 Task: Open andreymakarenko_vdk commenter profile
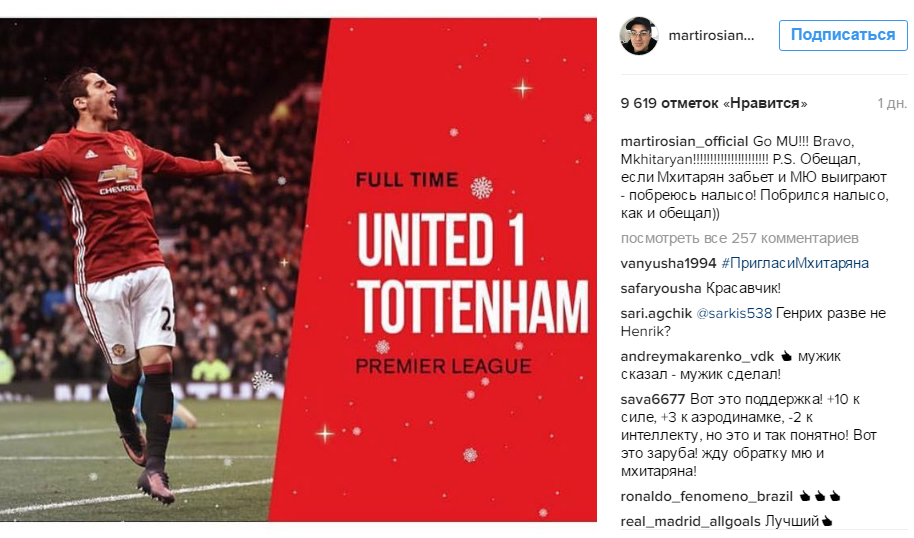697,356
